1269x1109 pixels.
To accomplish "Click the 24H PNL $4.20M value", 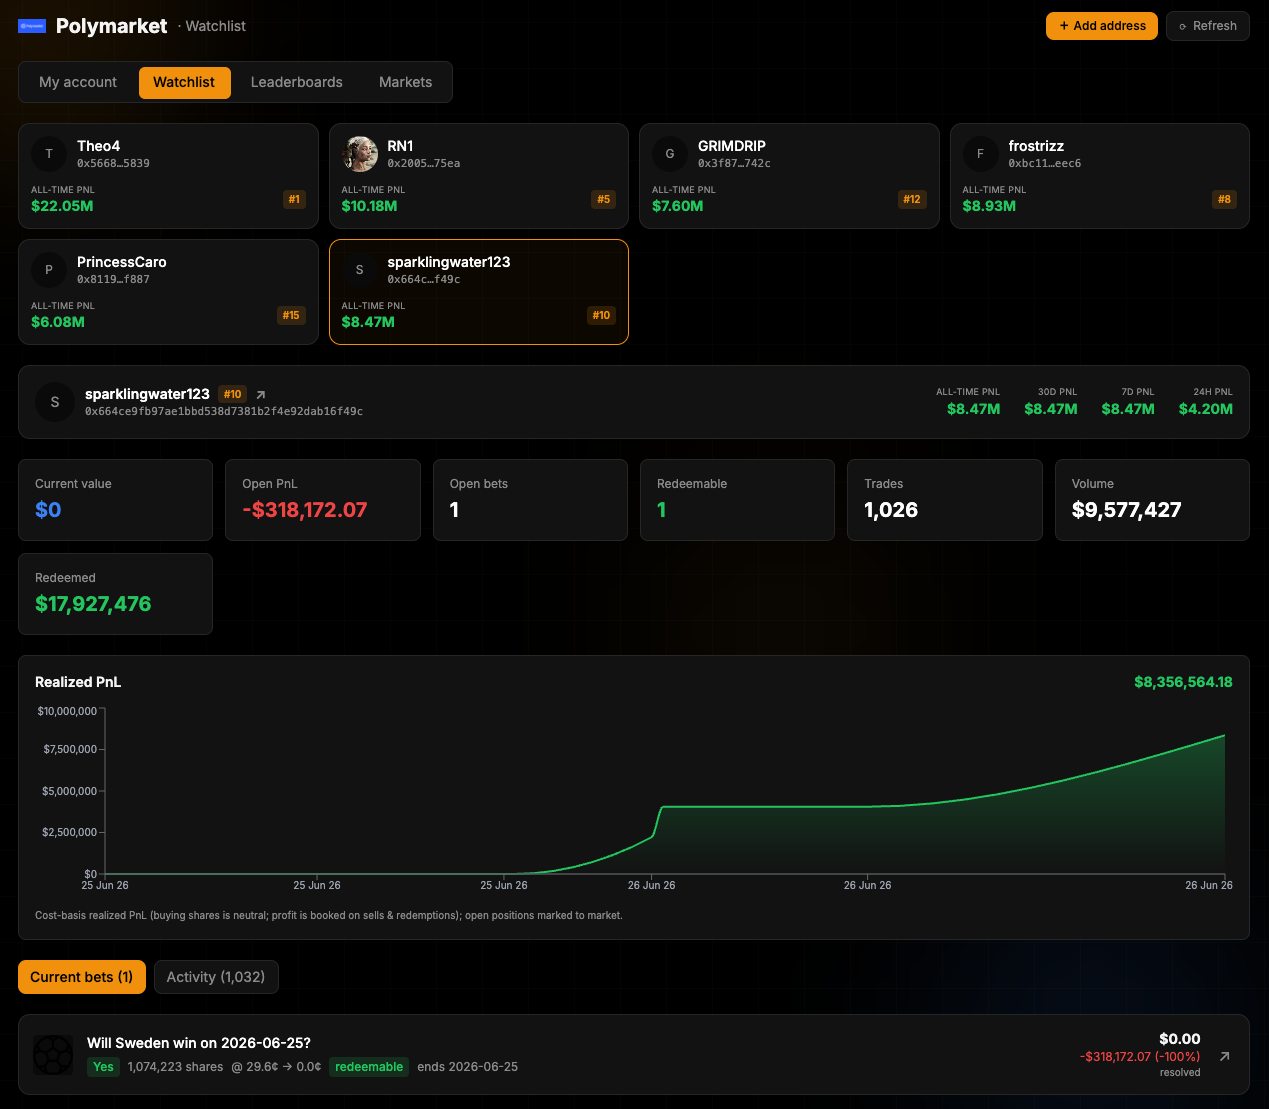I will pyautogui.click(x=1205, y=409).
